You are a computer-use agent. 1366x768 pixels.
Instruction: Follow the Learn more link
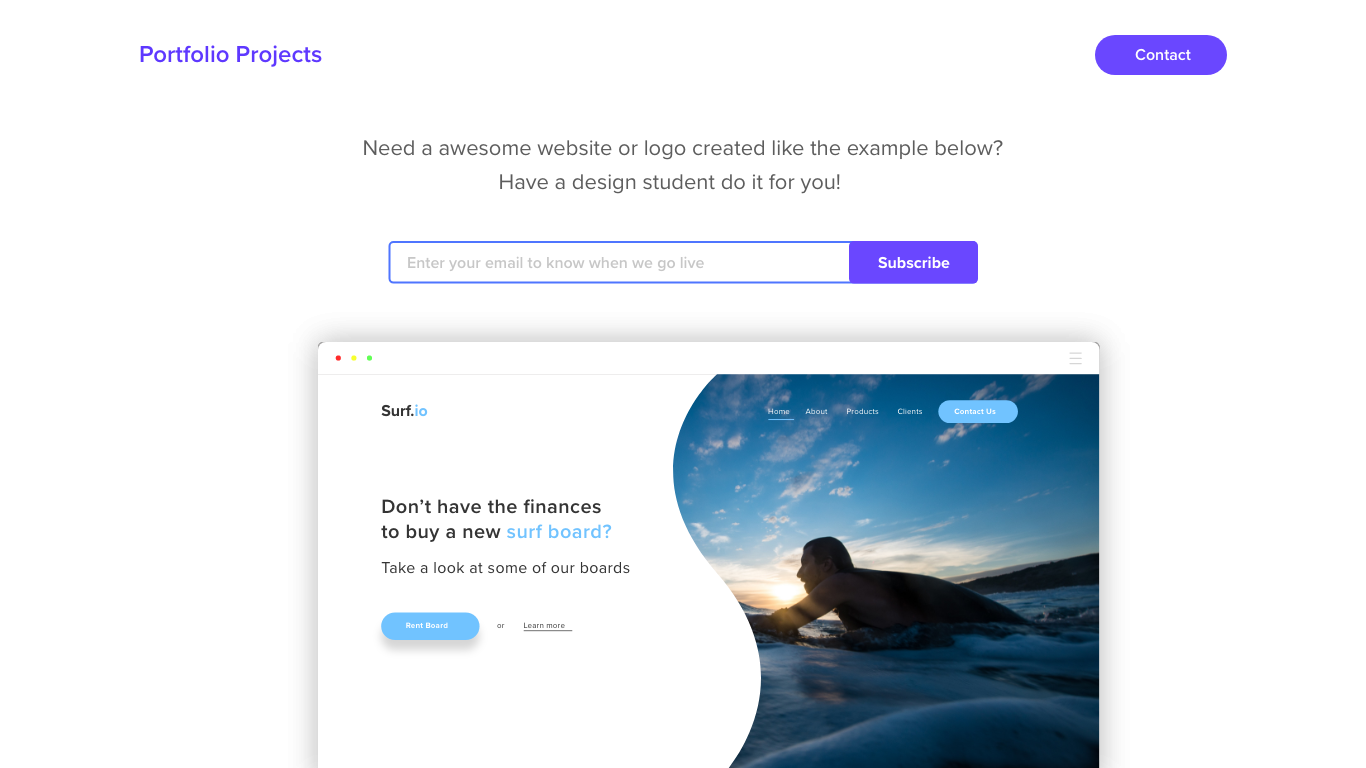544,626
